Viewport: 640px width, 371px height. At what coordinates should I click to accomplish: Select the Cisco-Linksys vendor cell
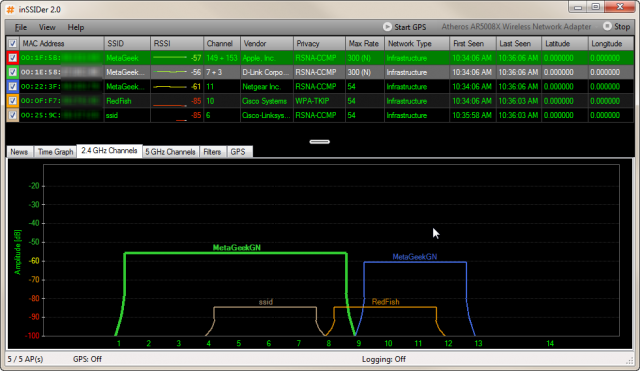(x=267, y=115)
